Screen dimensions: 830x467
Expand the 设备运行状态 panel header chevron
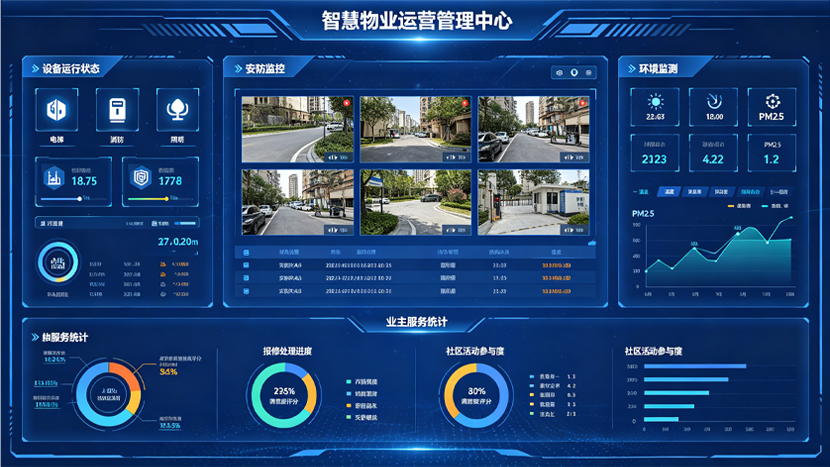[x=33, y=69]
